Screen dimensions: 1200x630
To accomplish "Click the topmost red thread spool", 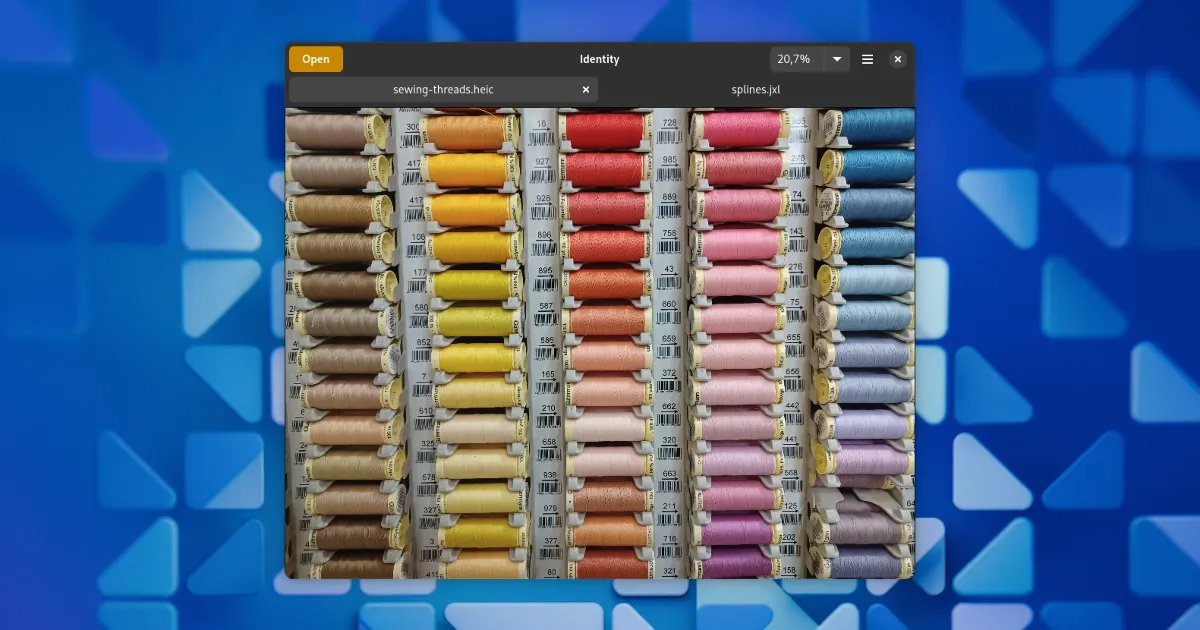I will coord(605,130).
